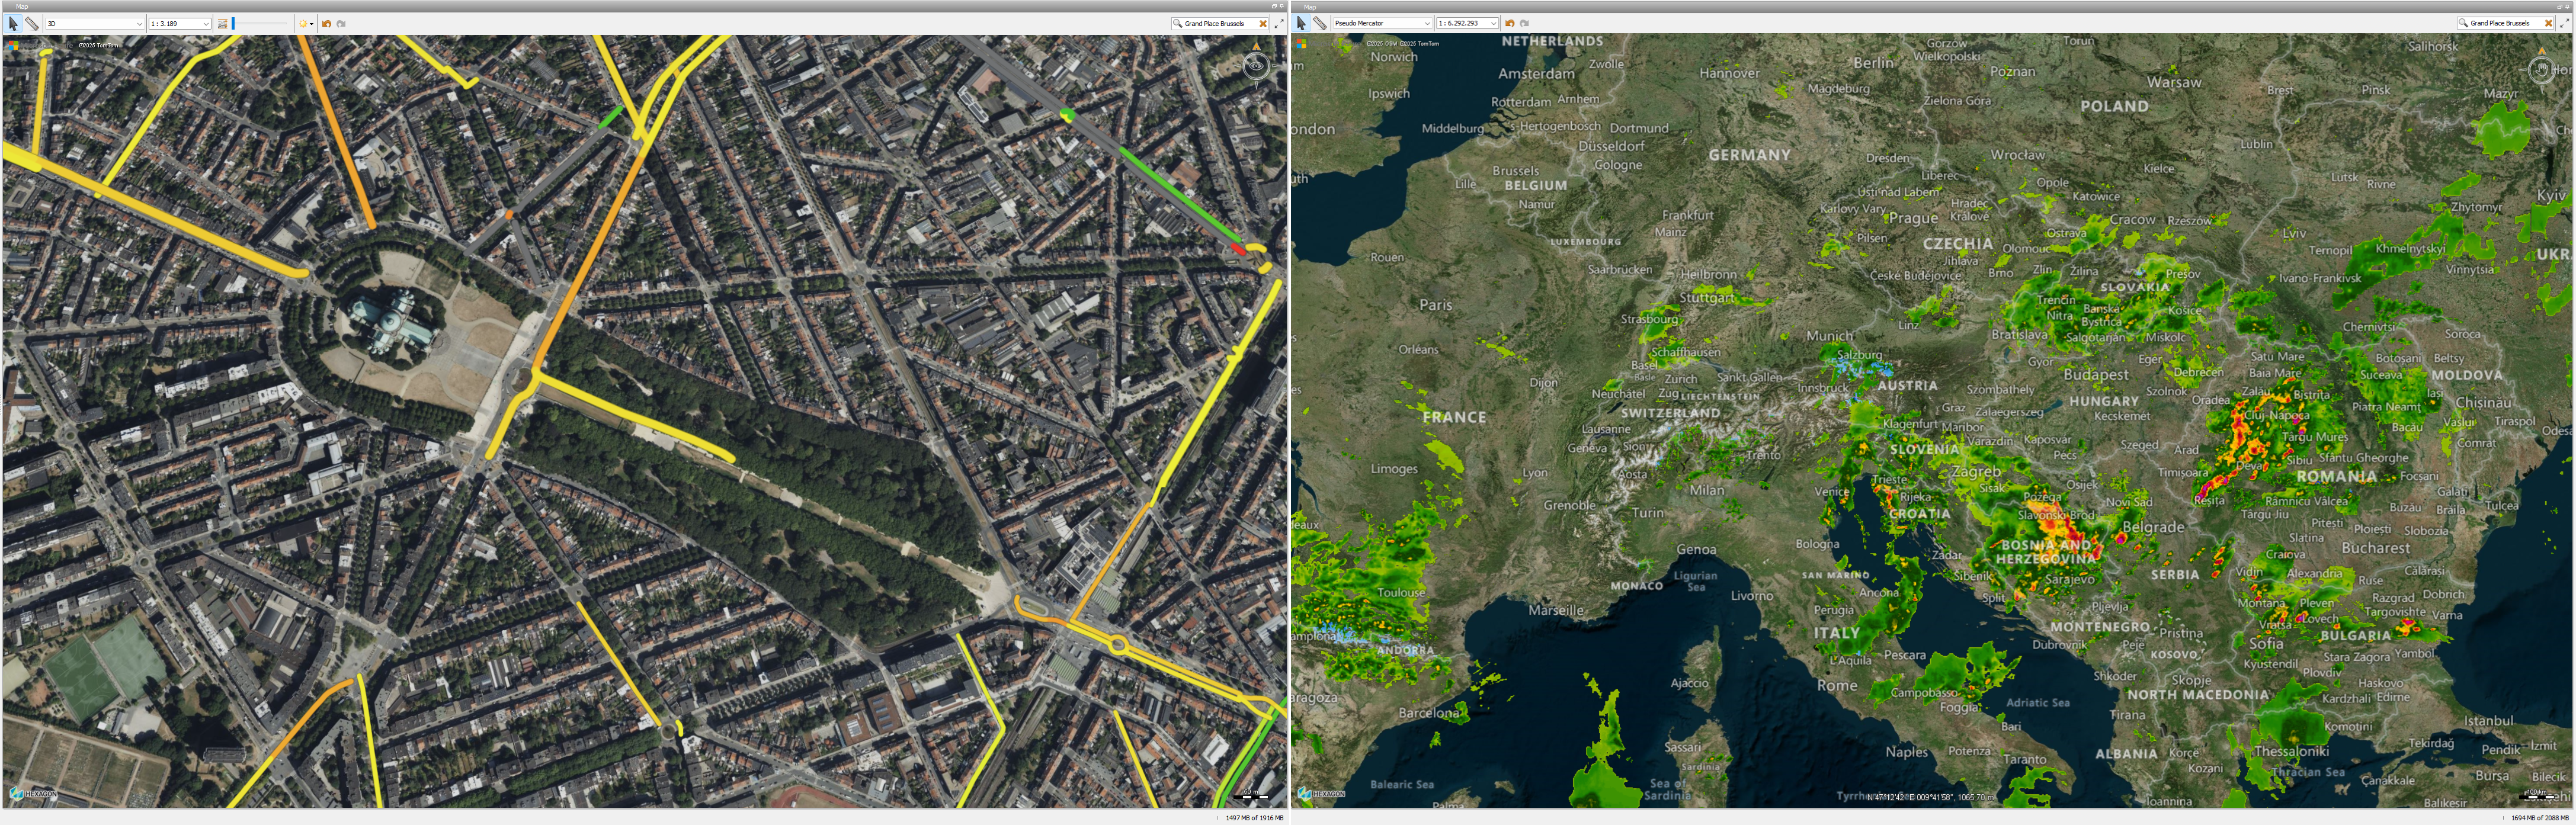Click inside the Grand Place Brussels search field
Image resolution: width=2576 pixels, height=825 pixels.
(x=1215, y=24)
